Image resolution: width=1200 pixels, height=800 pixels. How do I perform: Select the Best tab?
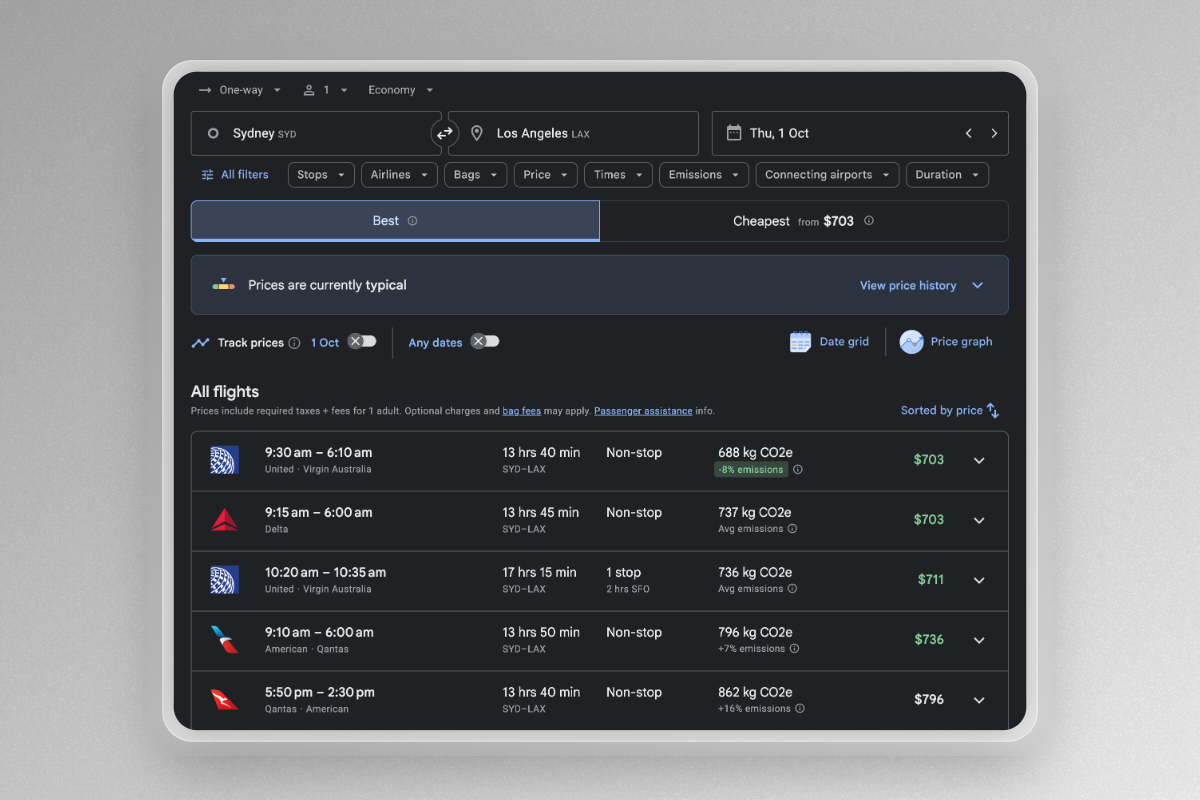coord(395,221)
